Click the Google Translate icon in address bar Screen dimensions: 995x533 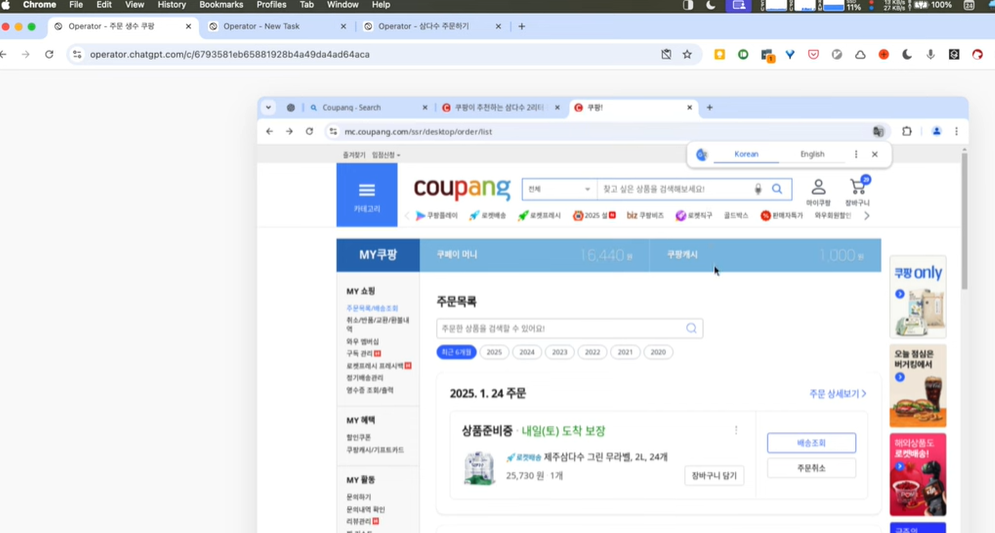point(878,132)
